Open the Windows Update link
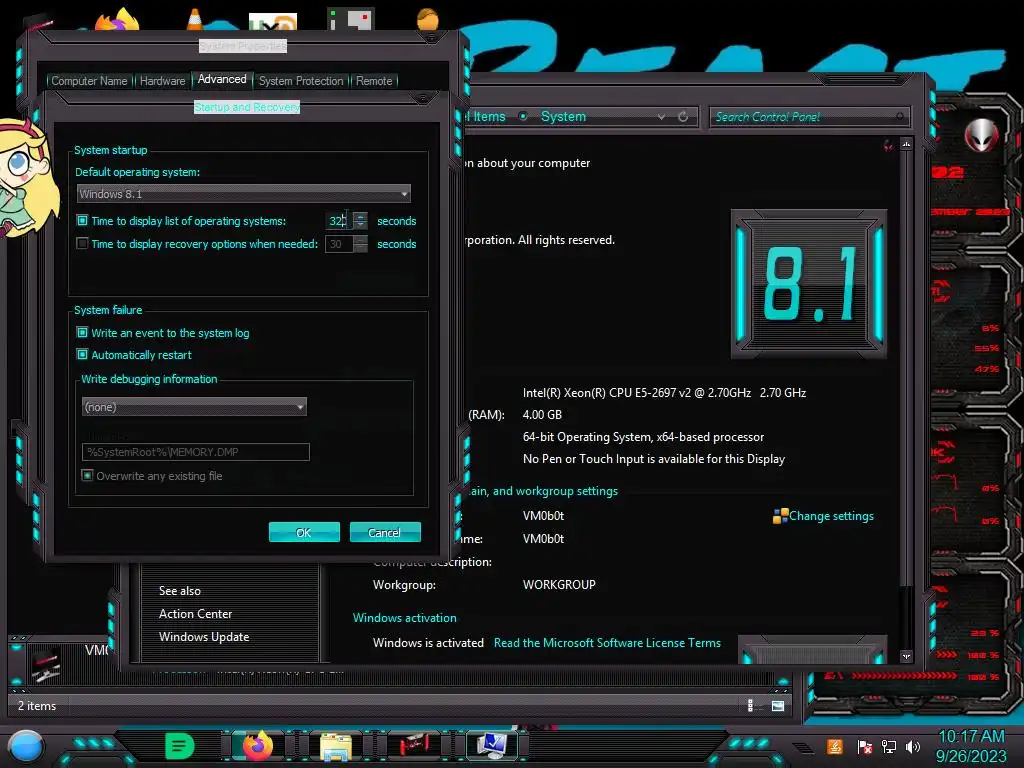 tap(204, 637)
